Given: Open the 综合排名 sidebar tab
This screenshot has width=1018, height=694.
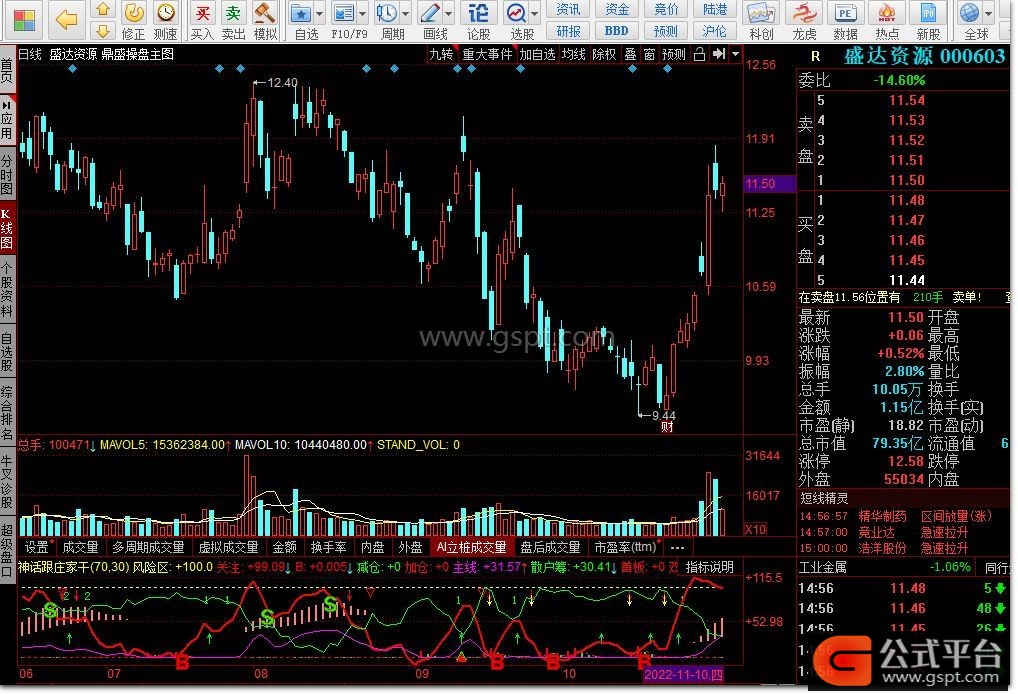Looking at the screenshot, I should (7, 413).
